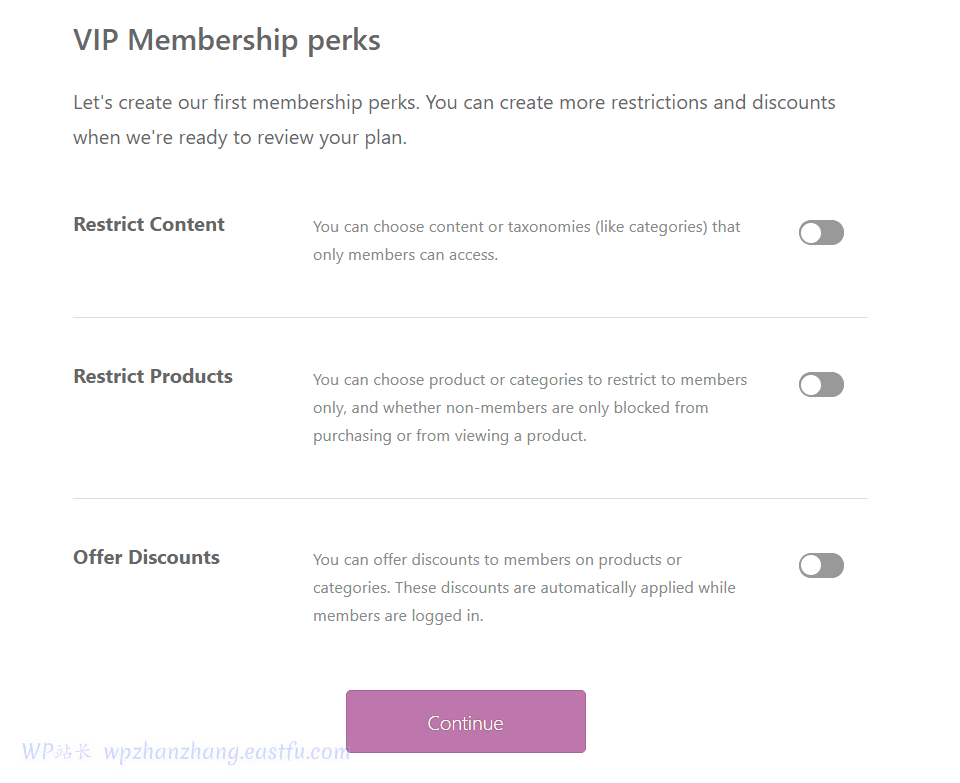Click the Restrict Products label

pos(153,376)
